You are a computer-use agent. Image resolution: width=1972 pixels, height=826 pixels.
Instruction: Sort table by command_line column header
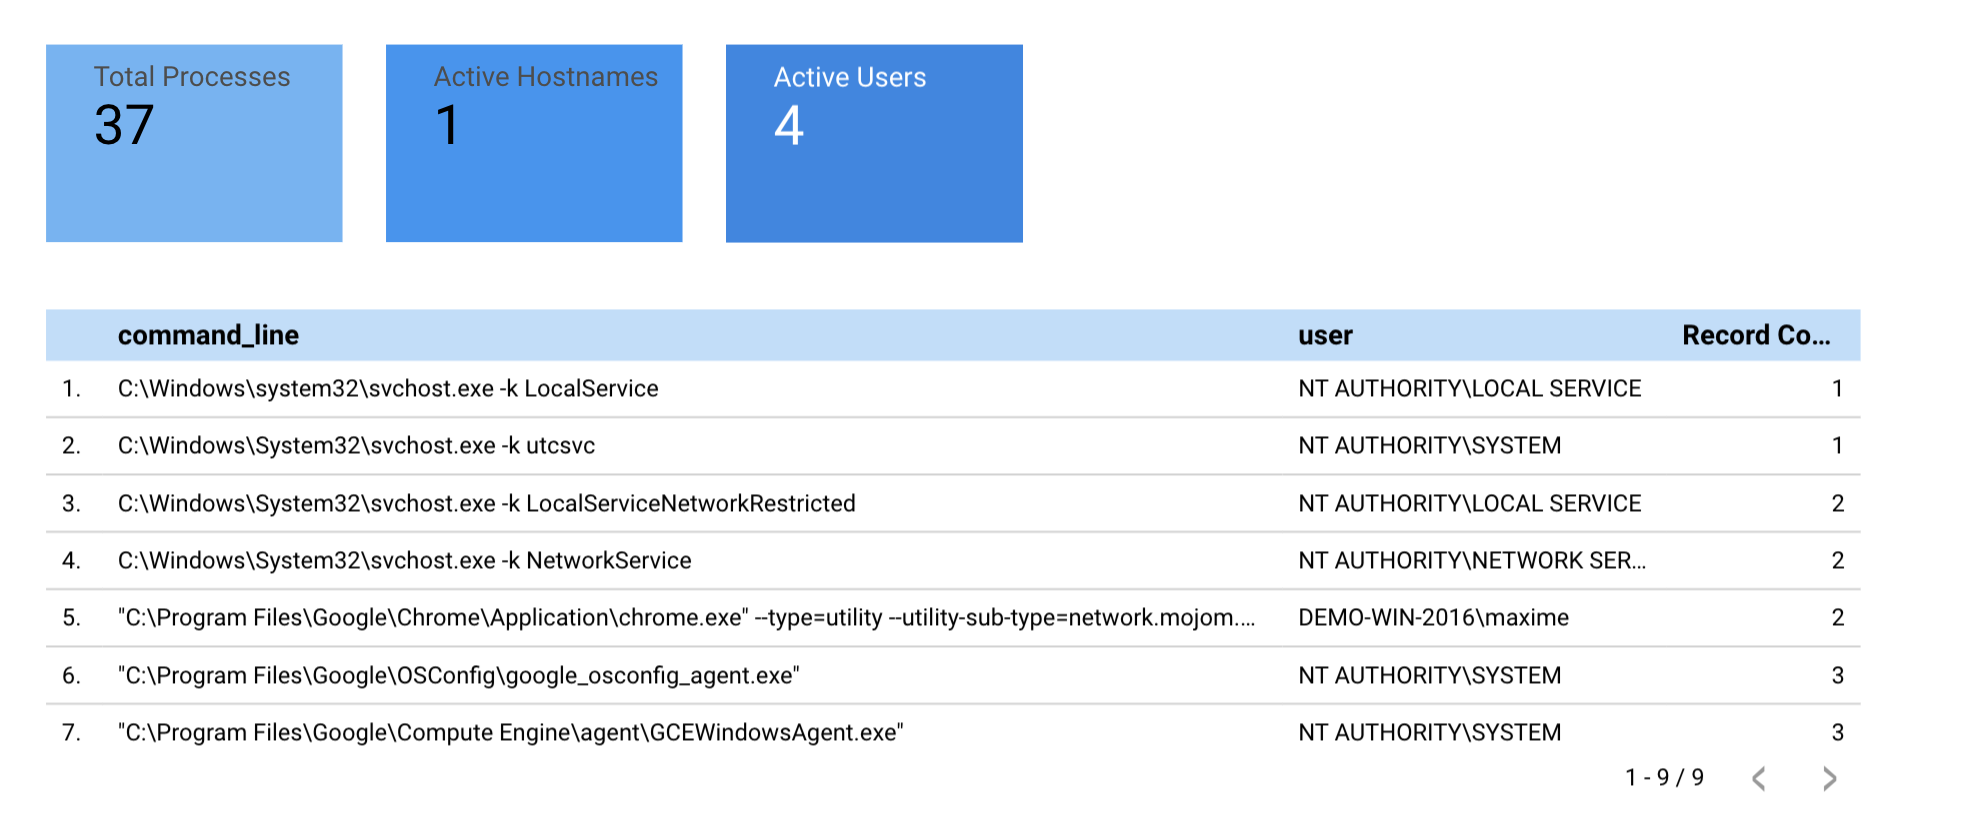208,335
